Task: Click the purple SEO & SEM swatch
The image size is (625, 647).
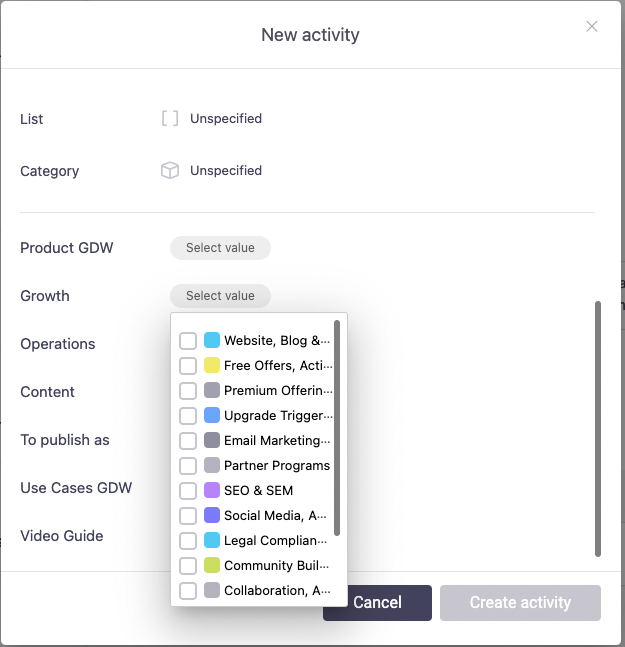Action: pyautogui.click(x=212, y=491)
